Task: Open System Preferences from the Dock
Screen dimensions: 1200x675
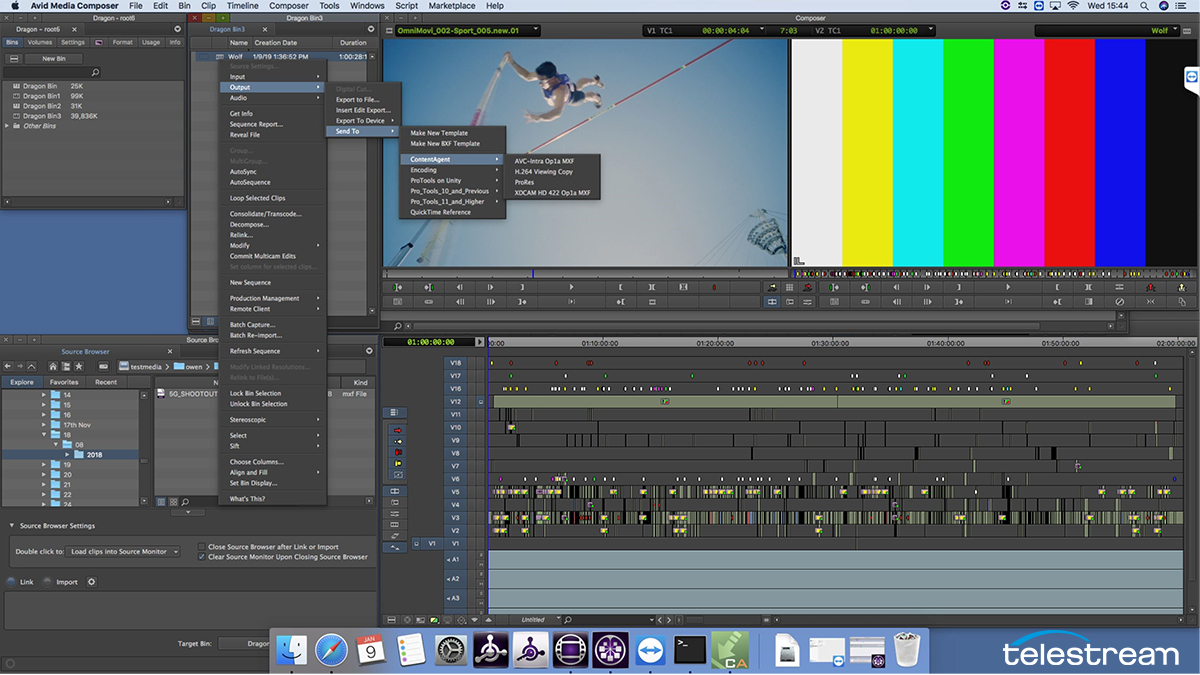Action: point(451,650)
